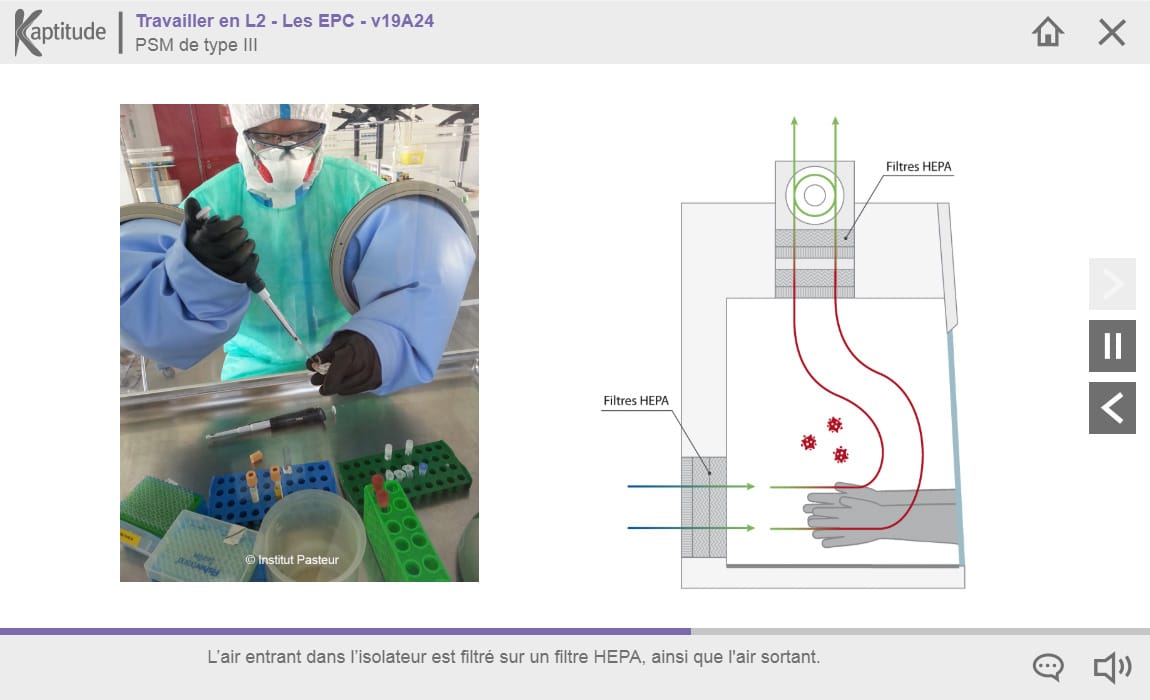Click the Kaptitude logo
The image size is (1150, 700).
[x=60, y=32]
